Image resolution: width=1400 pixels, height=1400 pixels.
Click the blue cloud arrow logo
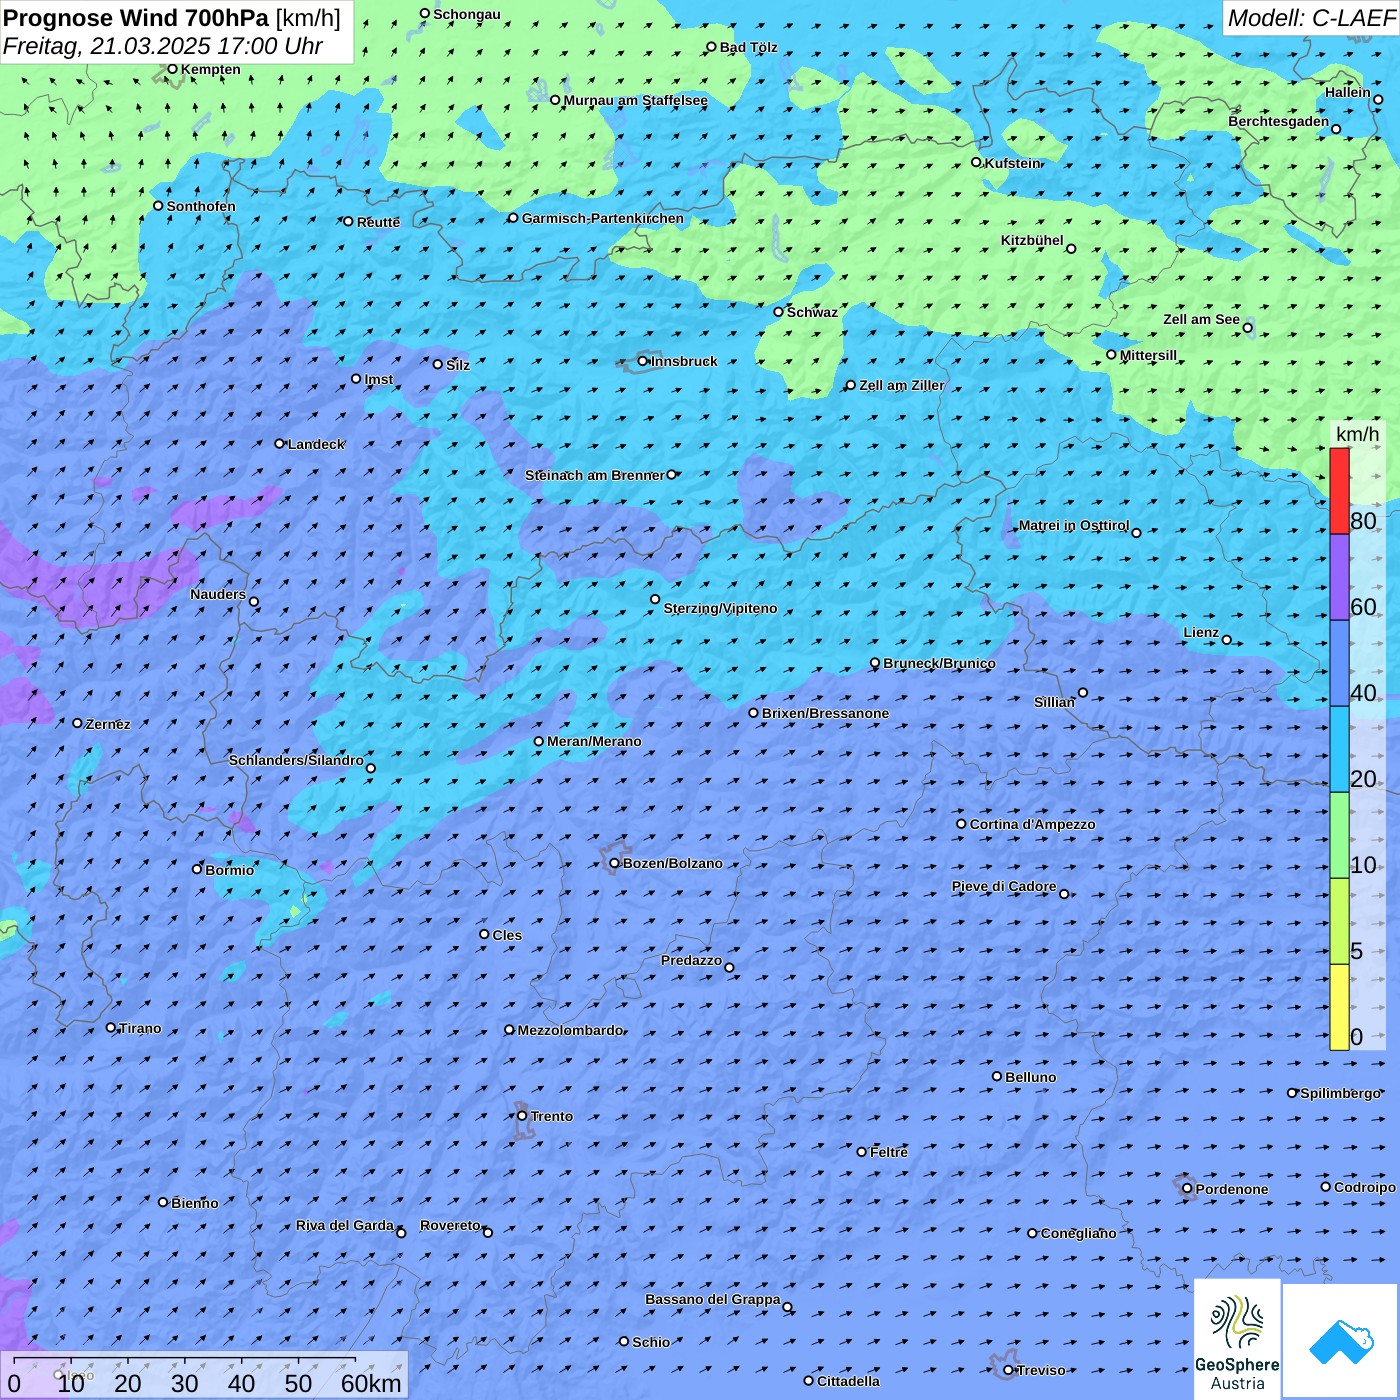1341,1341
